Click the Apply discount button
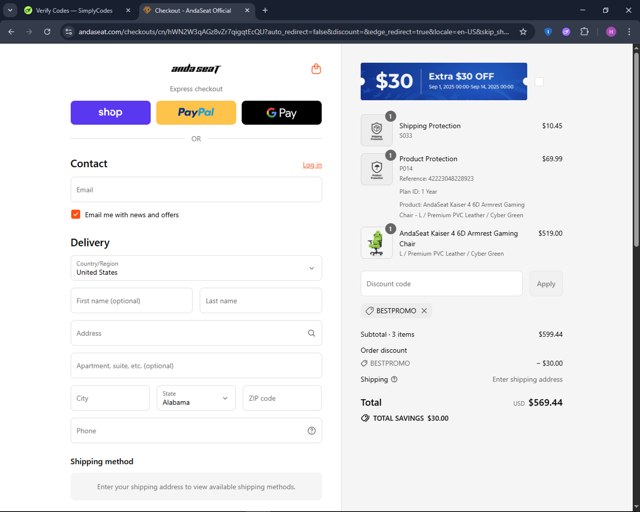Screen dimensions: 640x512 point(546,284)
